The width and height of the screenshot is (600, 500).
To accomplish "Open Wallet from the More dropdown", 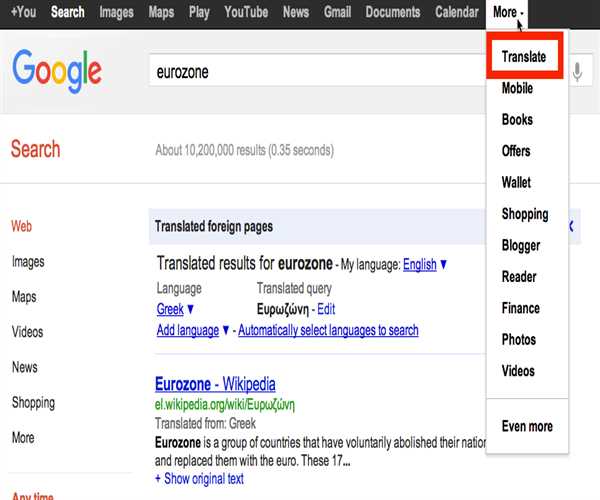I will click(x=516, y=182).
